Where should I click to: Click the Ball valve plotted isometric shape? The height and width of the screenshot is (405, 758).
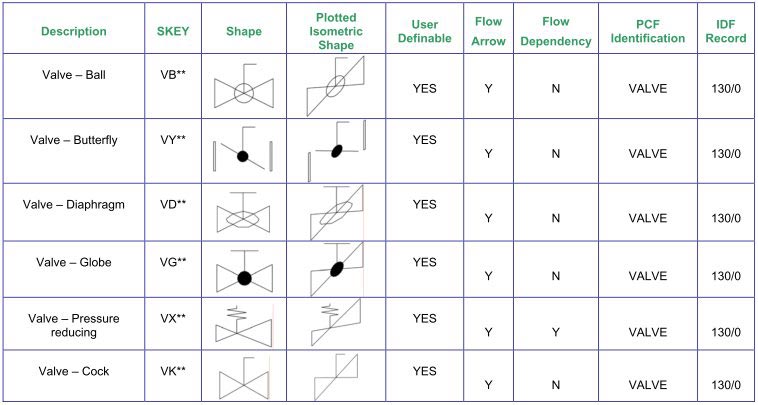(337, 87)
